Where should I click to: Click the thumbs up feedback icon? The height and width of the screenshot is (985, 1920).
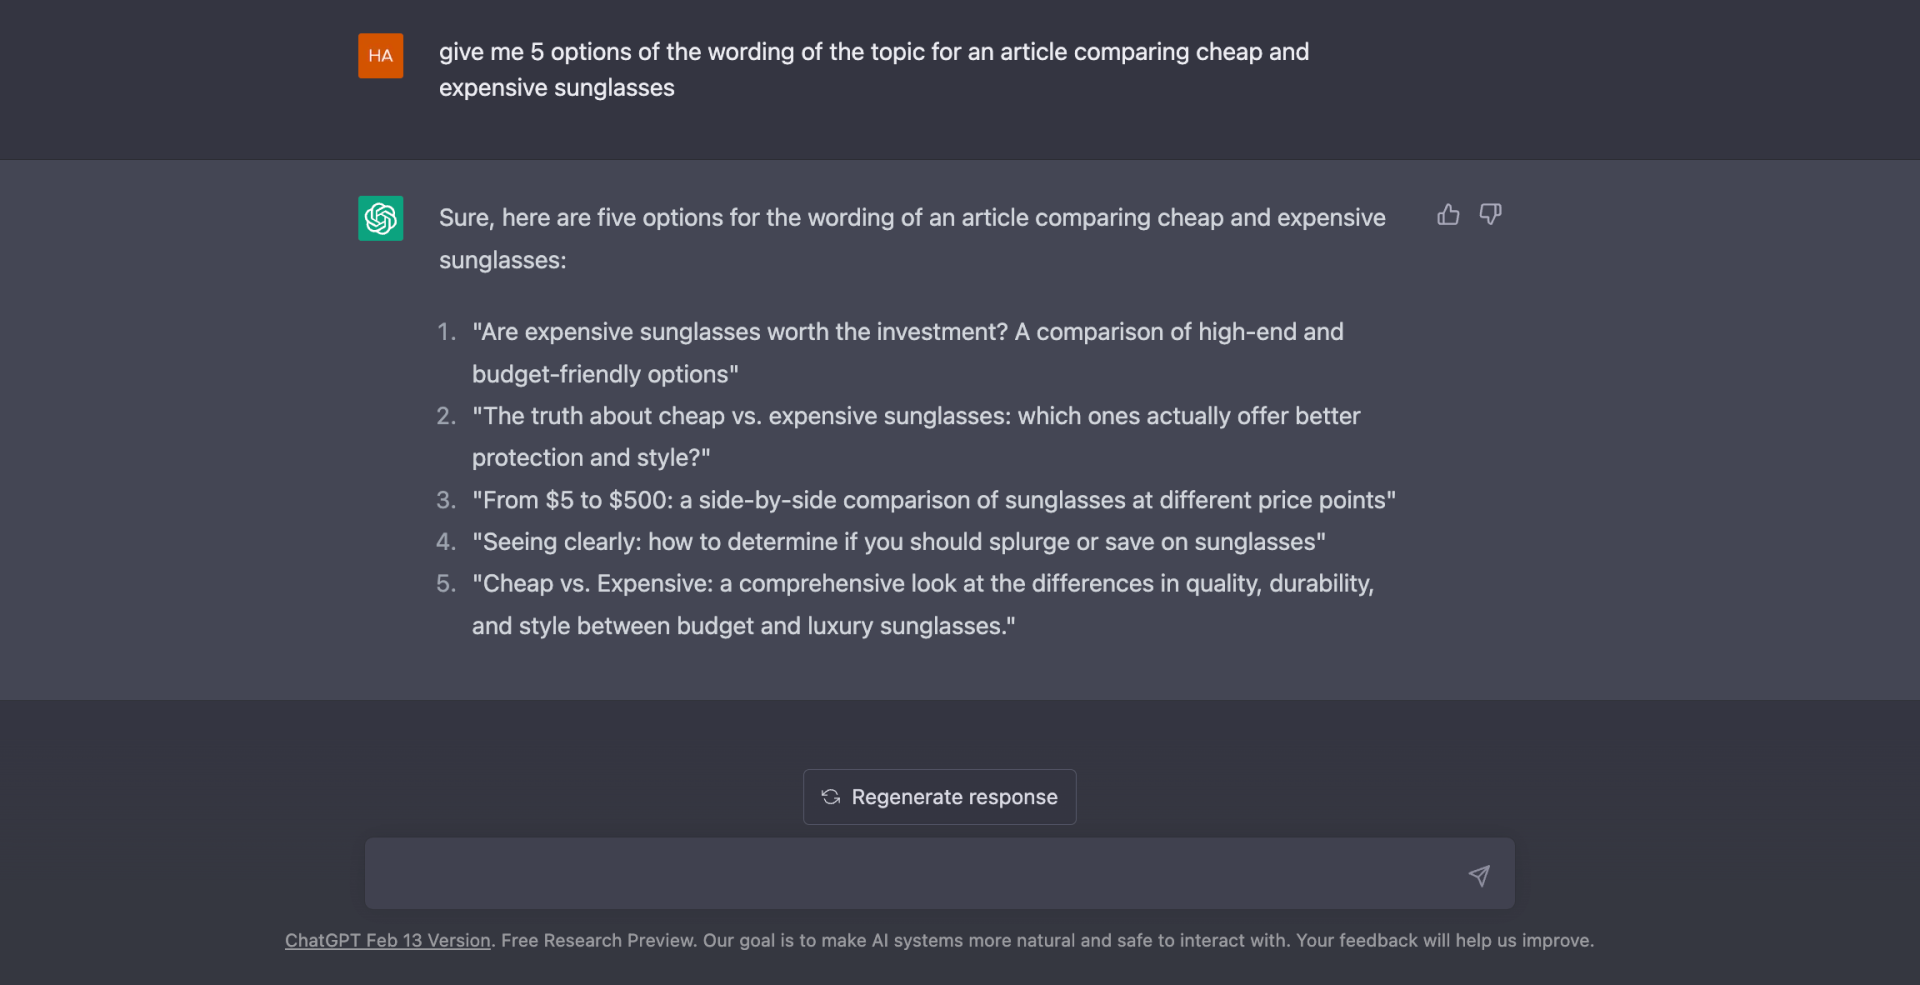1448,215
